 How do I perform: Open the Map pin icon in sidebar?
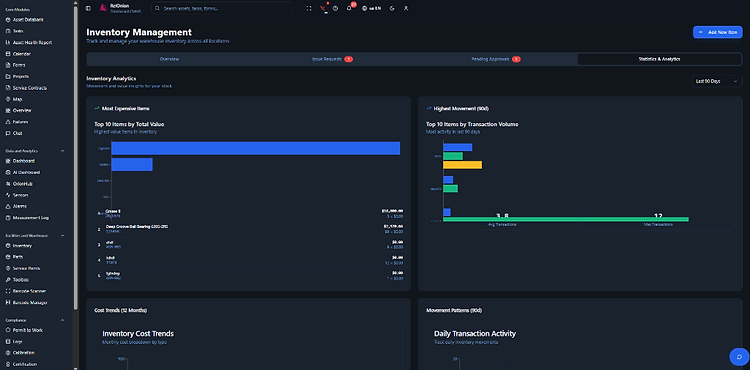click(x=8, y=99)
